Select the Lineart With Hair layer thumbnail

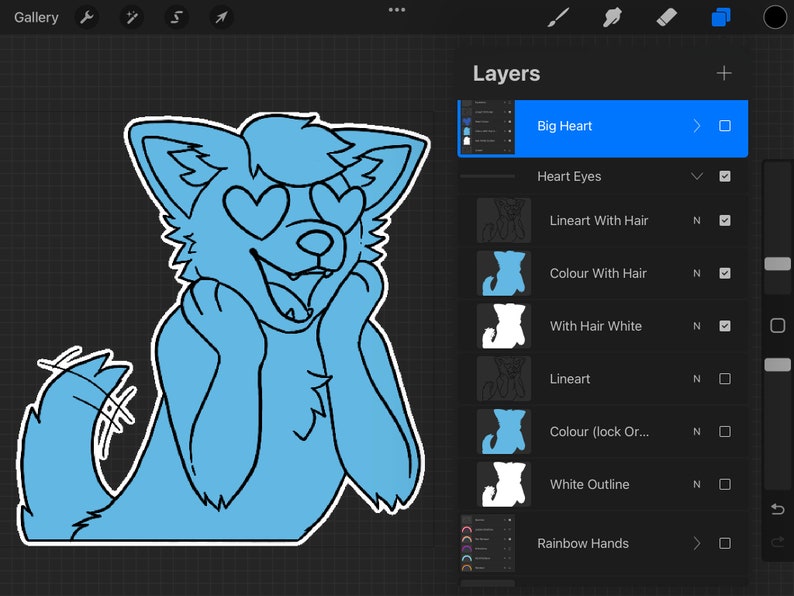click(504, 220)
